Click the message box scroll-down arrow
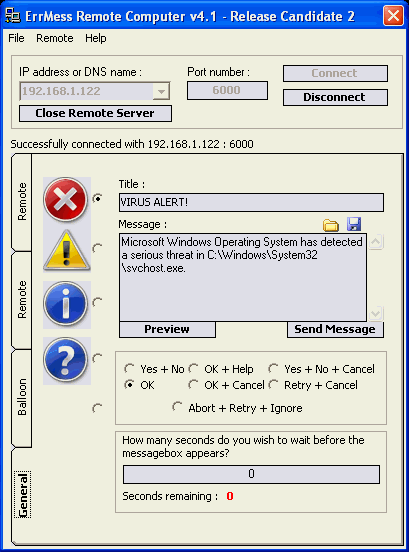 (x=376, y=313)
